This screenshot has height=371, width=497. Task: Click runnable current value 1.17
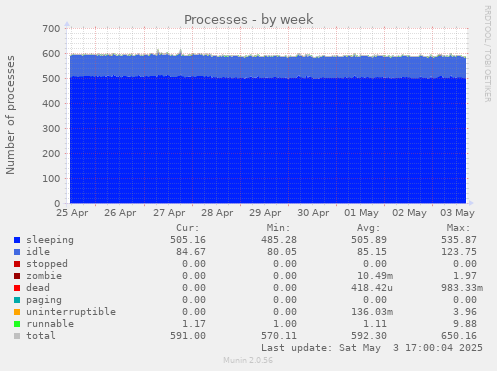(x=194, y=324)
